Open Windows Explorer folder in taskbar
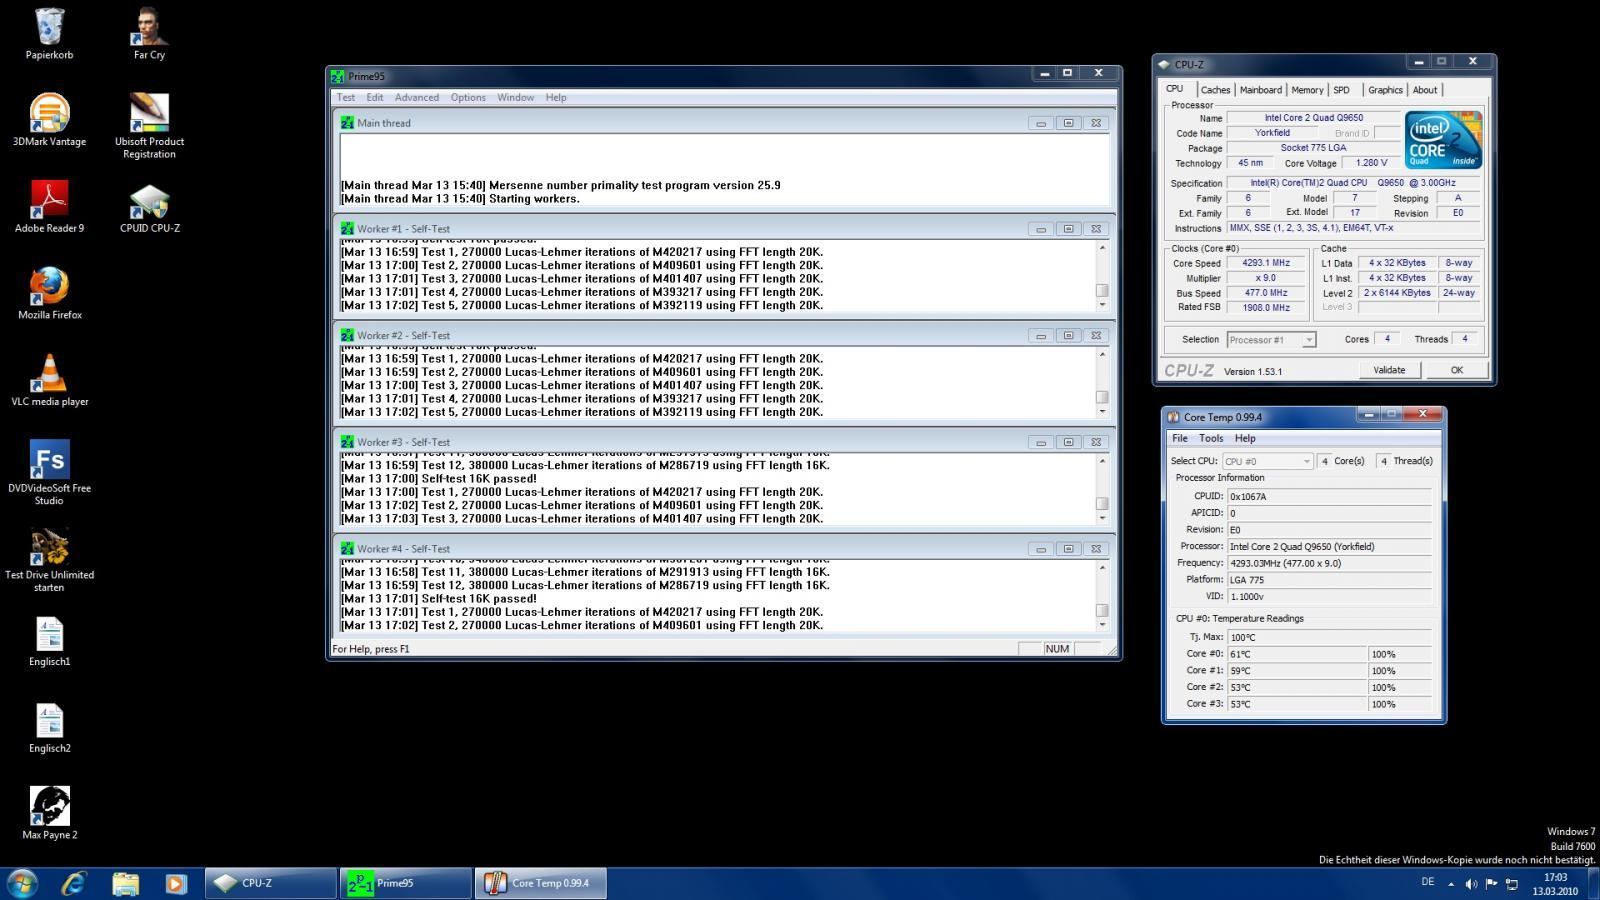The width and height of the screenshot is (1600, 900). click(x=125, y=883)
